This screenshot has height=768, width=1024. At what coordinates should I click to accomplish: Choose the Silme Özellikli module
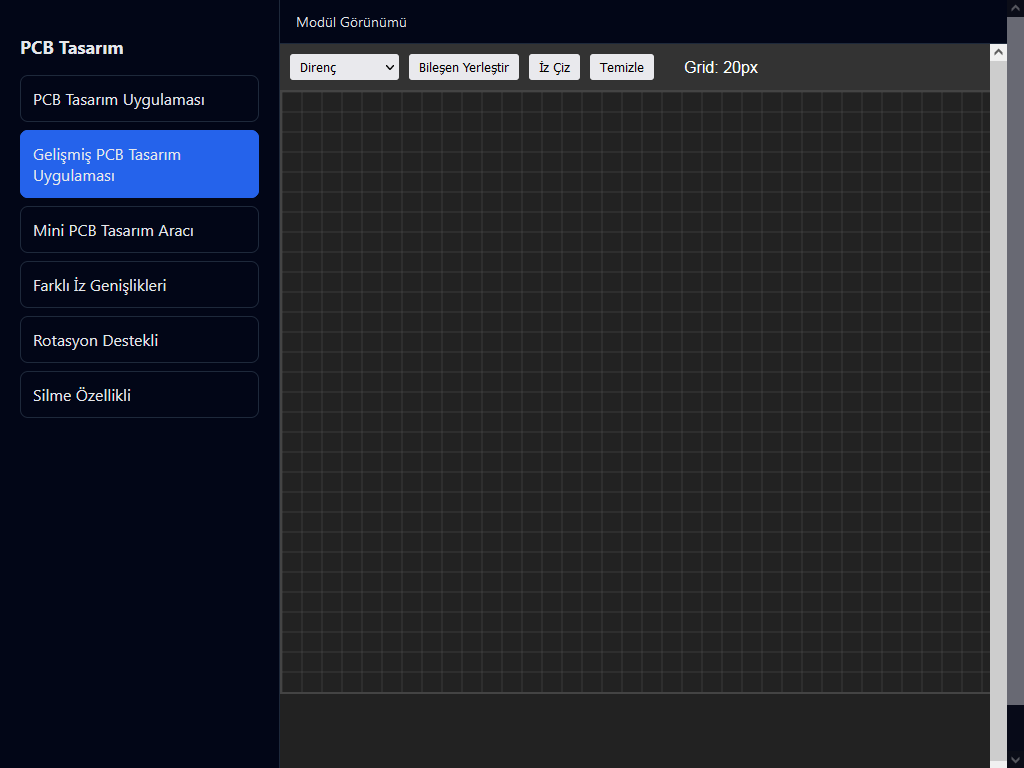coord(140,394)
